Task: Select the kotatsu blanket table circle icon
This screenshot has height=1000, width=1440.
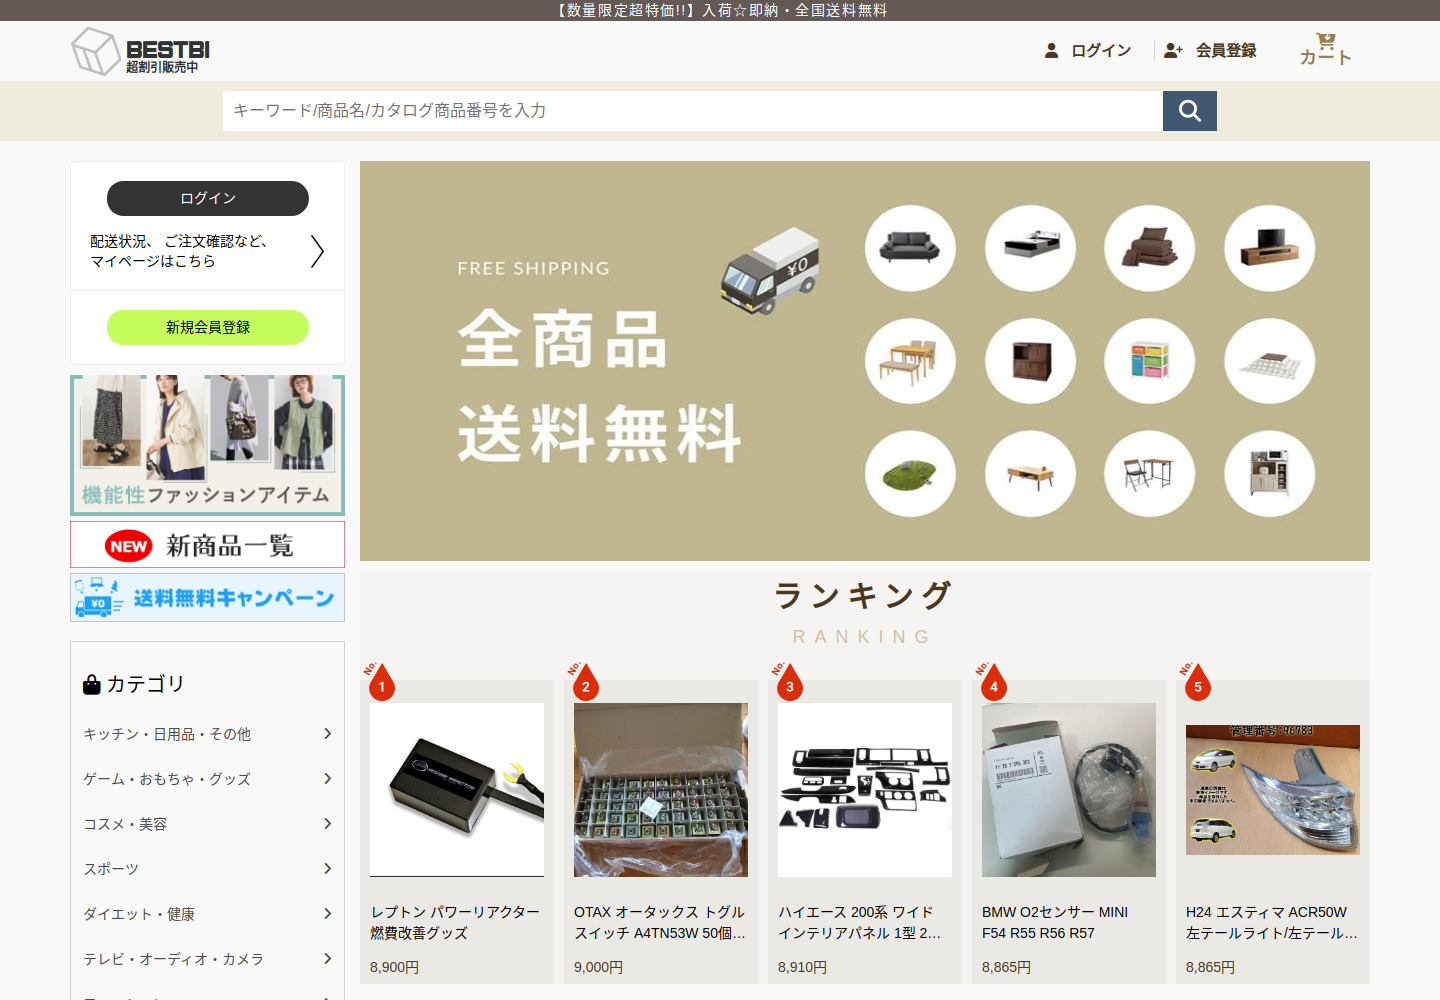Action: [1270, 361]
